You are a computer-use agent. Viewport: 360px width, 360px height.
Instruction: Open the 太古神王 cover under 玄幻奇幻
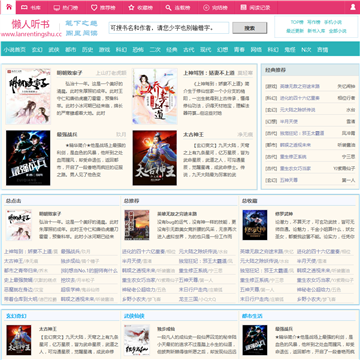pos(19,340)
